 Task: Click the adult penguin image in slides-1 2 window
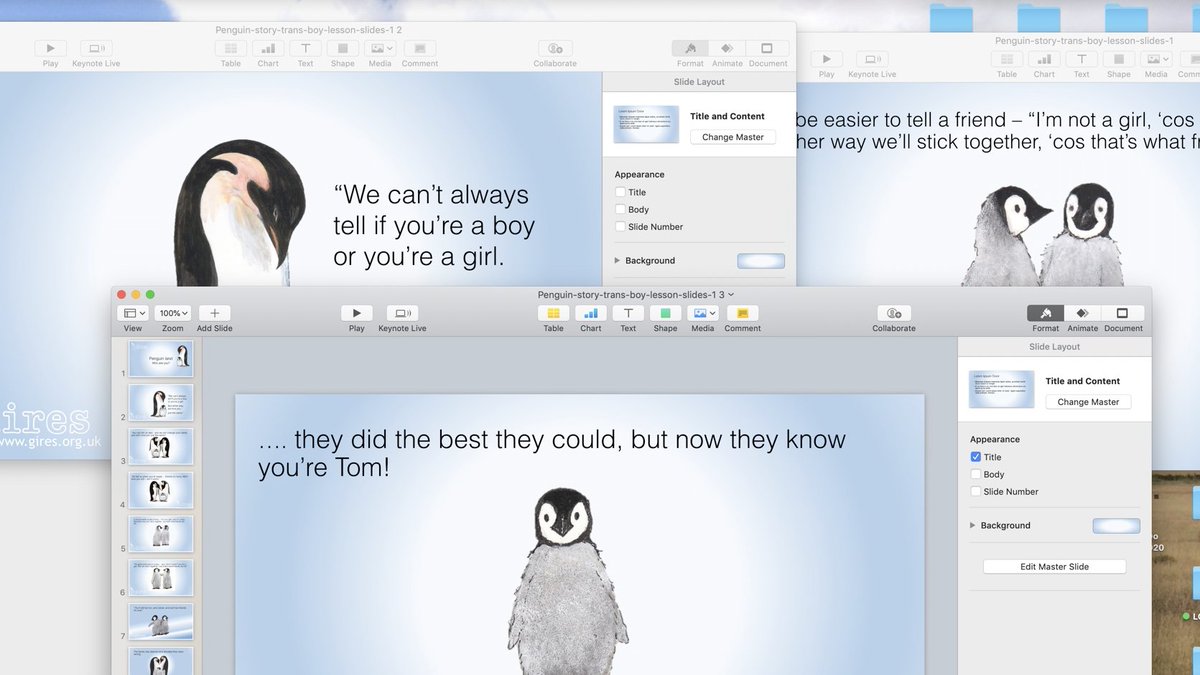[x=240, y=213]
